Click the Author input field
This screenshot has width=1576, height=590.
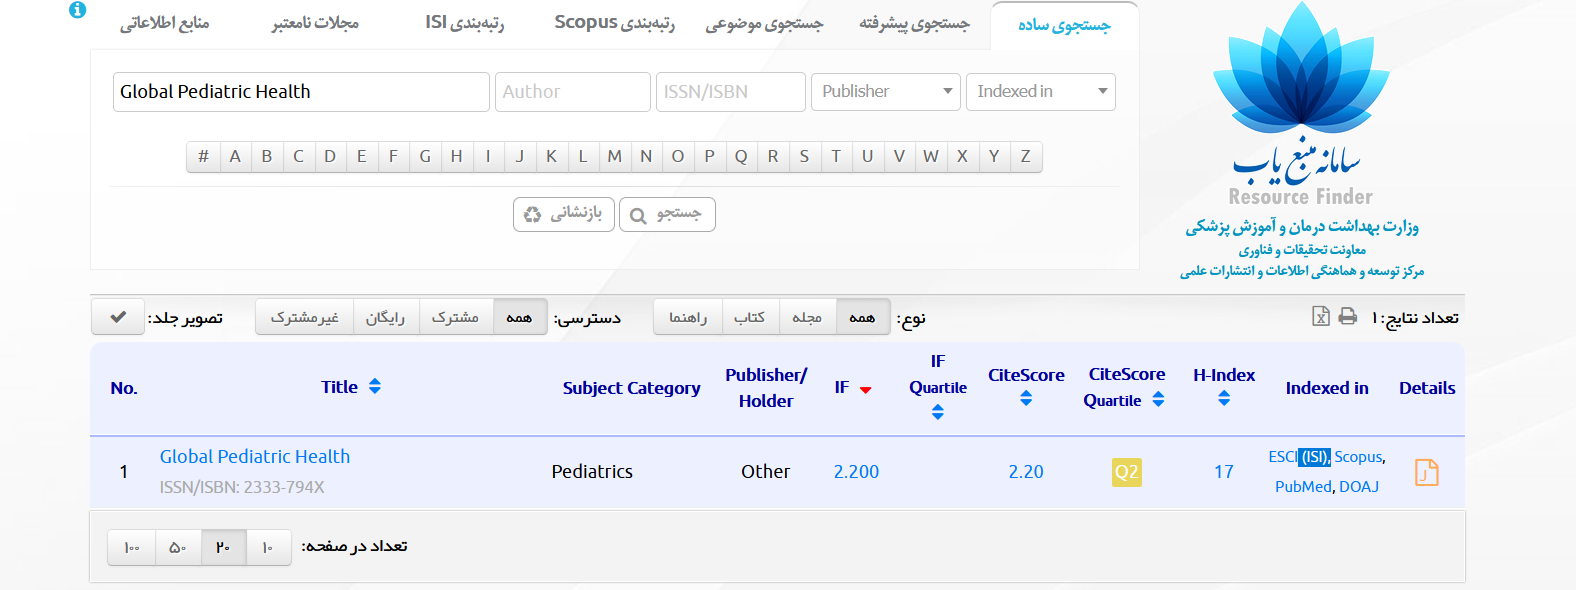[x=573, y=91]
